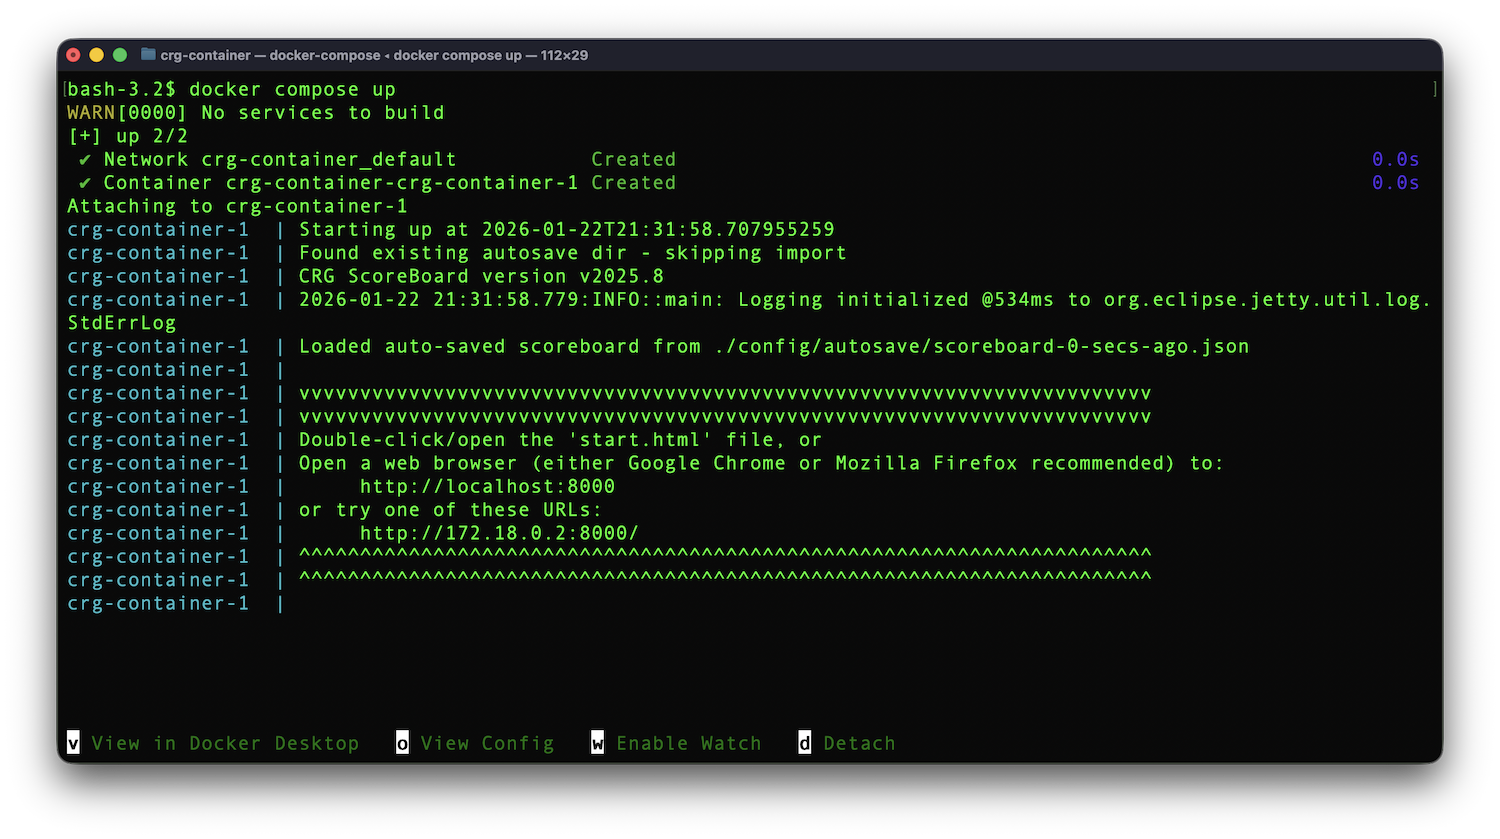Image resolution: width=1500 pixels, height=839 pixels.
Task: Select the View Config option
Action: coord(487,743)
